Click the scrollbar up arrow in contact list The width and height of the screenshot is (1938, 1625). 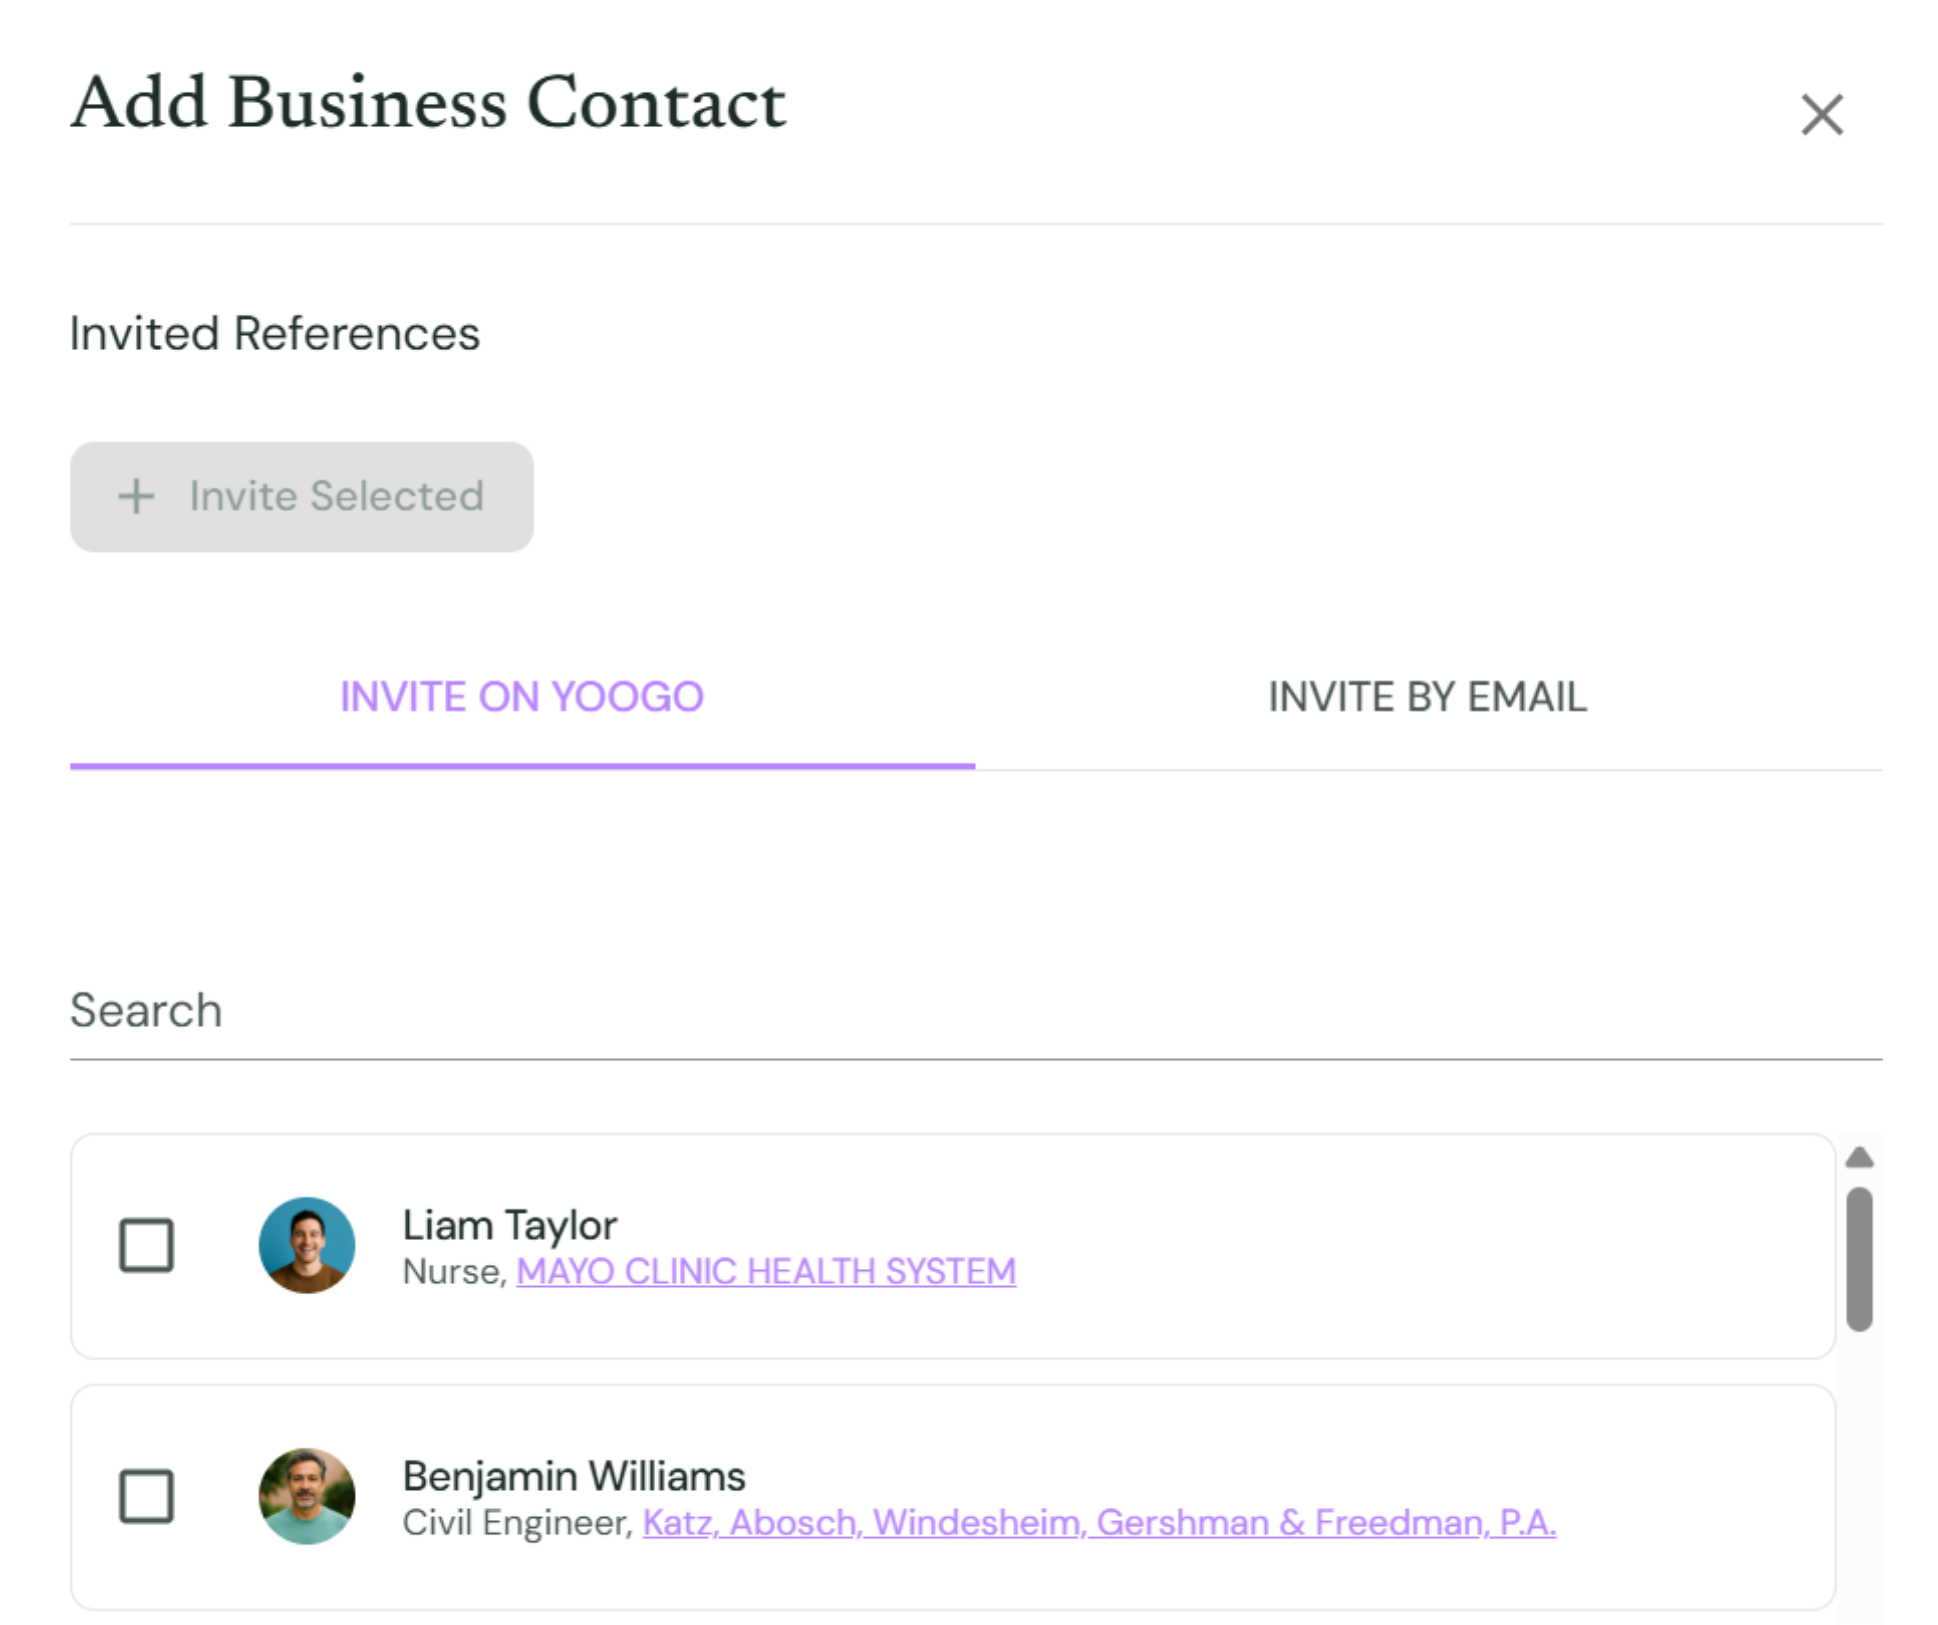[1859, 1158]
